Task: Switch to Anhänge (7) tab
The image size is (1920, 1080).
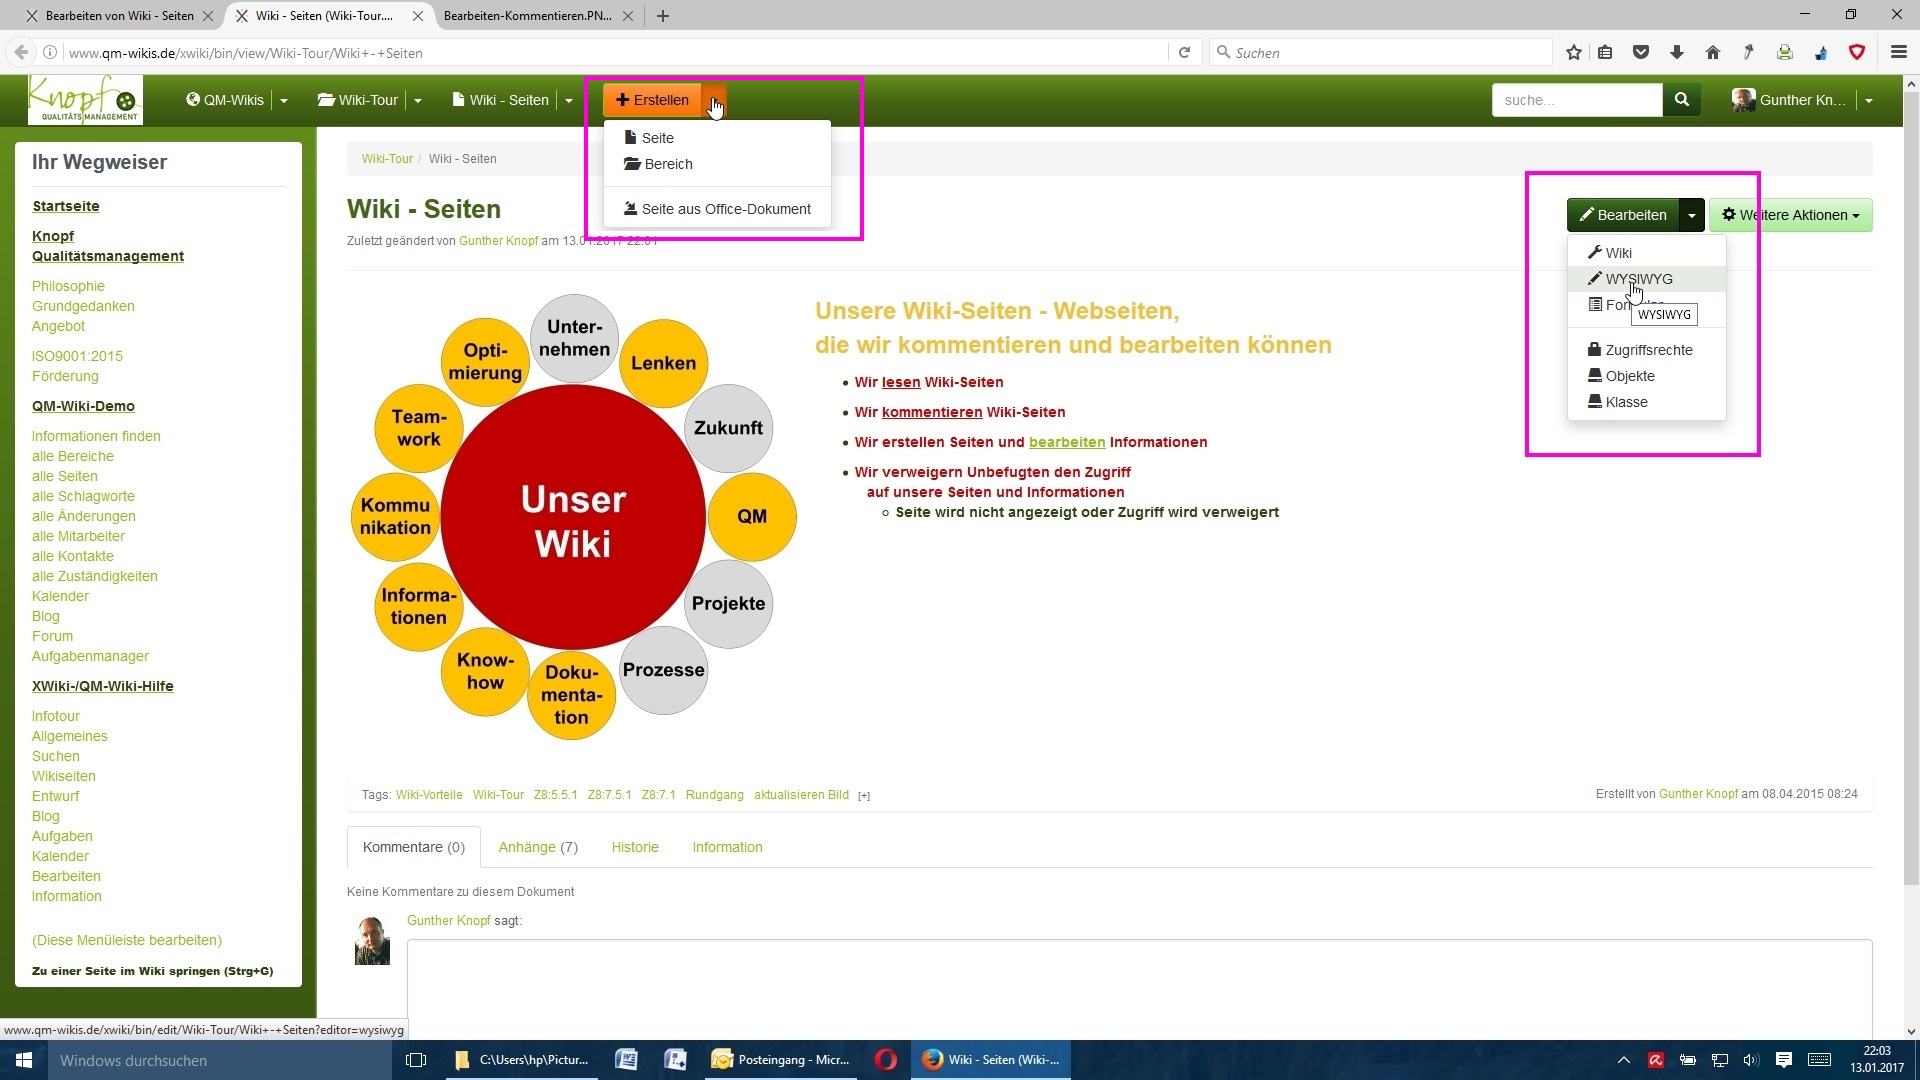Action: [x=538, y=847]
